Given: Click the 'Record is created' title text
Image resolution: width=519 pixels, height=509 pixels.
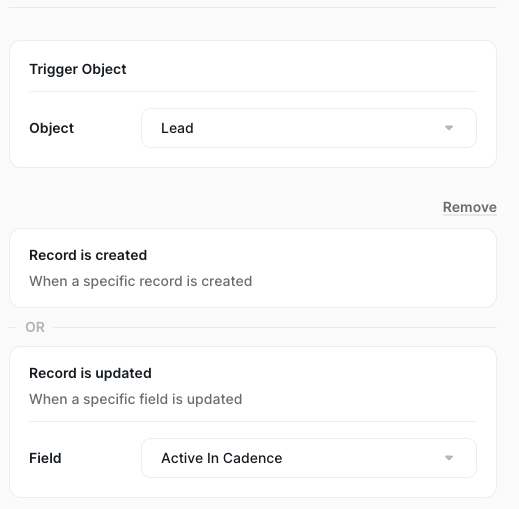Looking at the screenshot, I should tap(88, 255).
